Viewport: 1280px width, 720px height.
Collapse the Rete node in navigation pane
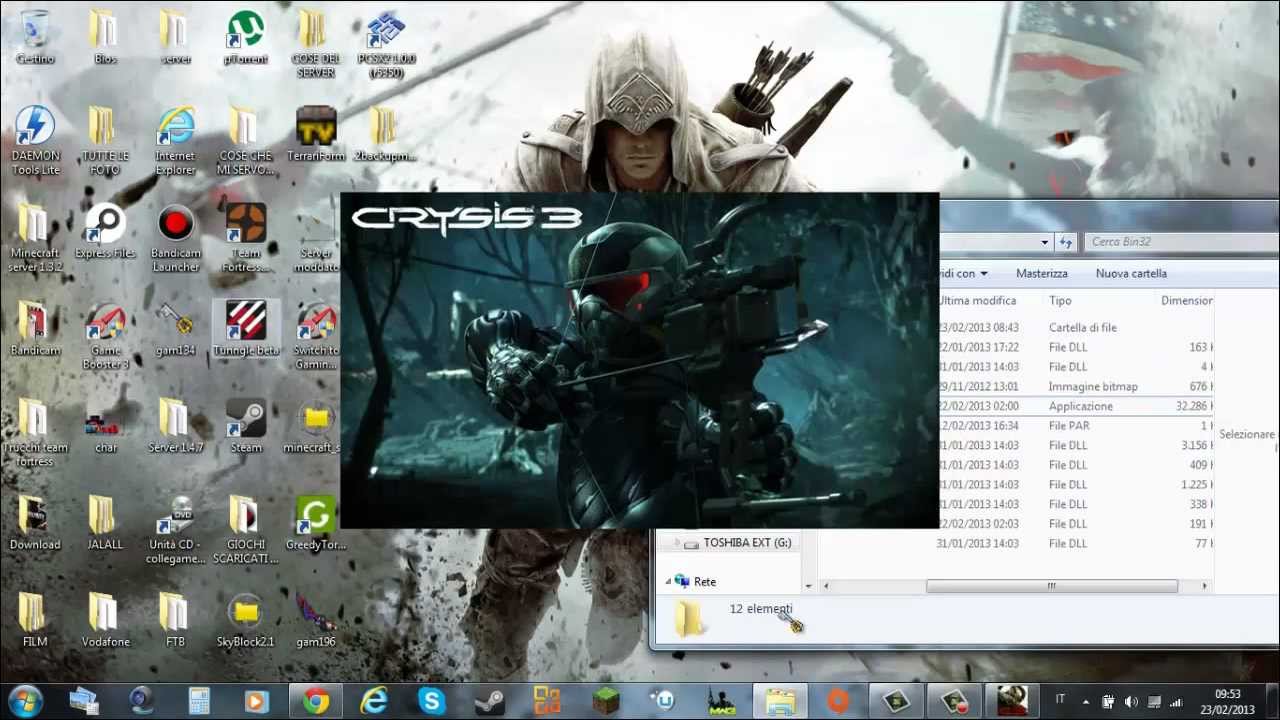(x=668, y=581)
